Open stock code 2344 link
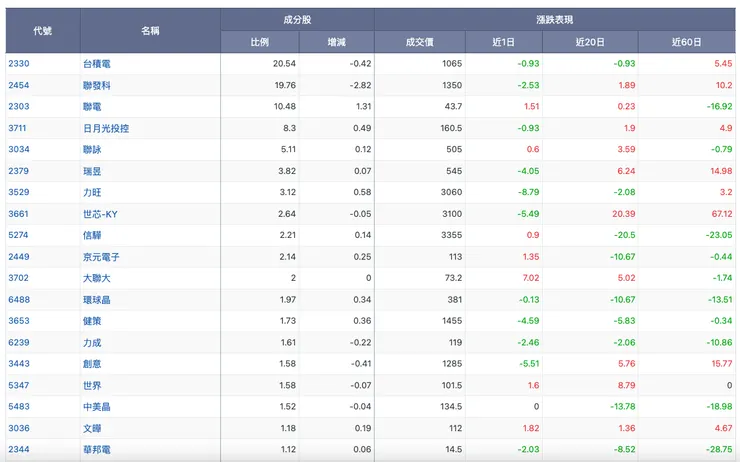The height and width of the screenshot is (462, 740). click(19, 450)
